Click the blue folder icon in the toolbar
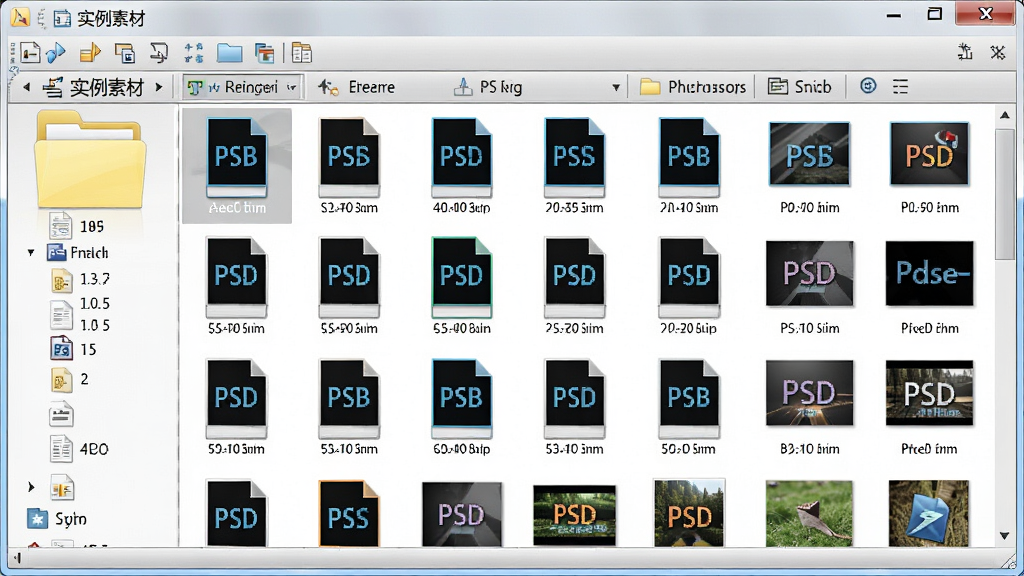The image size is (1024, 576). (229, 54)
